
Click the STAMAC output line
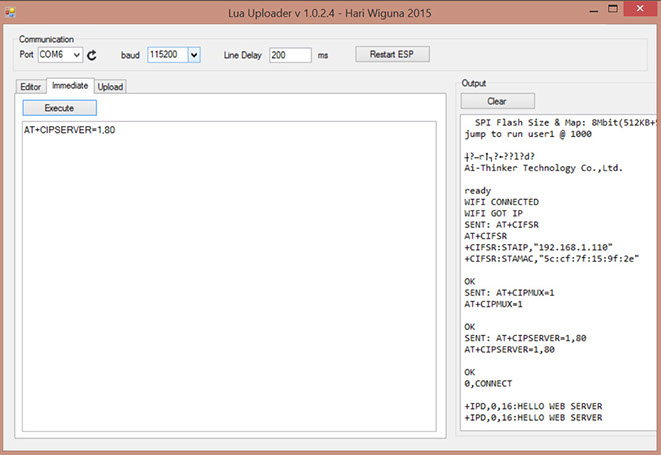pos(551,258)
